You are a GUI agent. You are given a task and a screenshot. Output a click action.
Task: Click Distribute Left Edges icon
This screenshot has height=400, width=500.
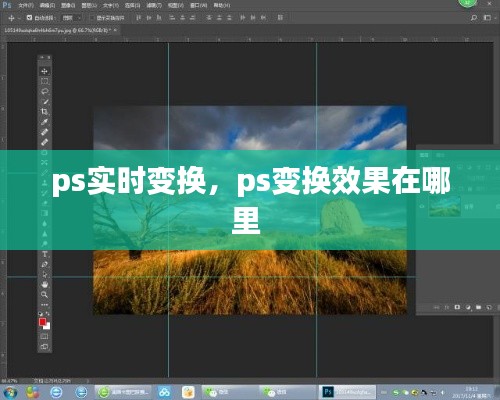coord(242,18)
